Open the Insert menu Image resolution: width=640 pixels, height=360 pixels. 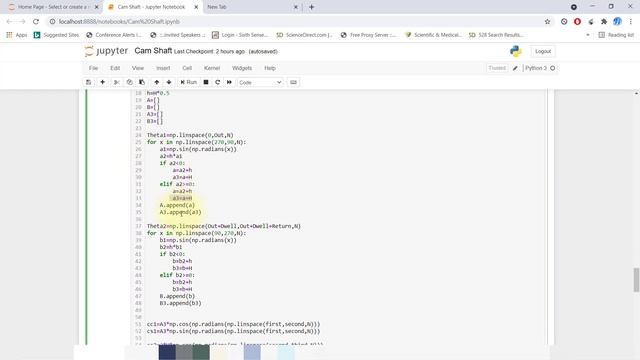click(163, 68)
